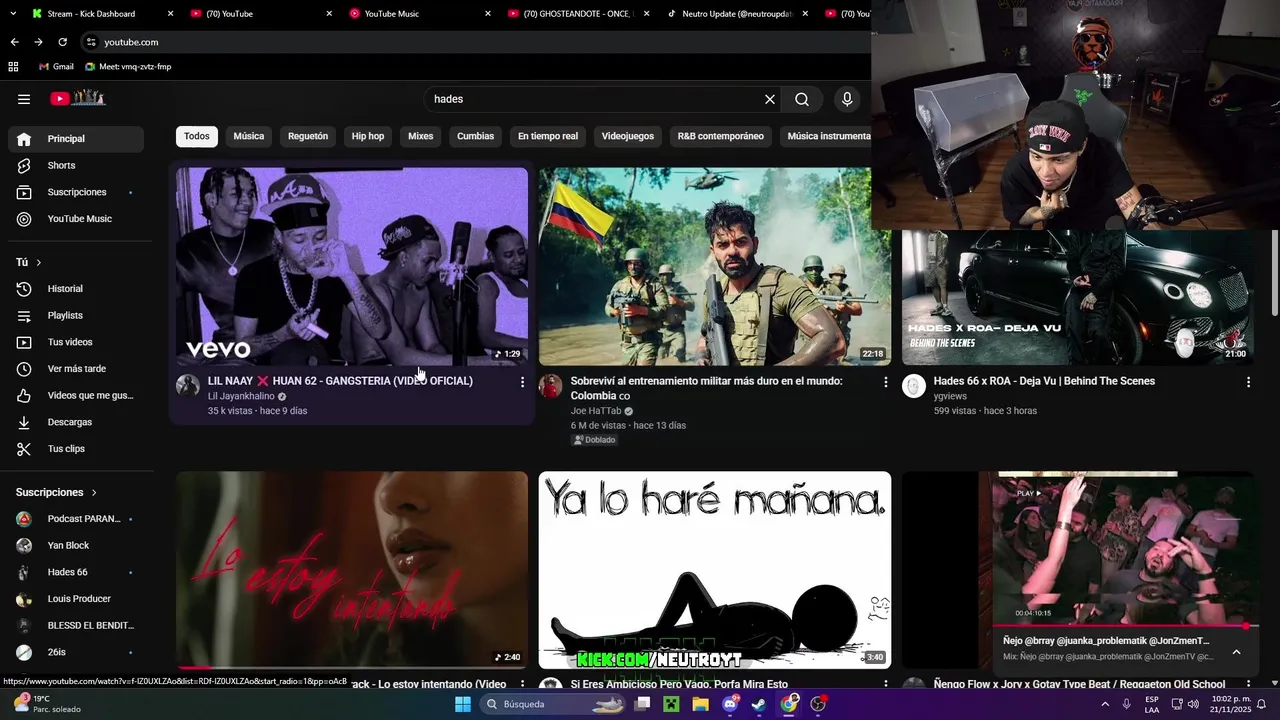Click the search magnifier button
Screen dimensions: 1280x720
[802, 99]
